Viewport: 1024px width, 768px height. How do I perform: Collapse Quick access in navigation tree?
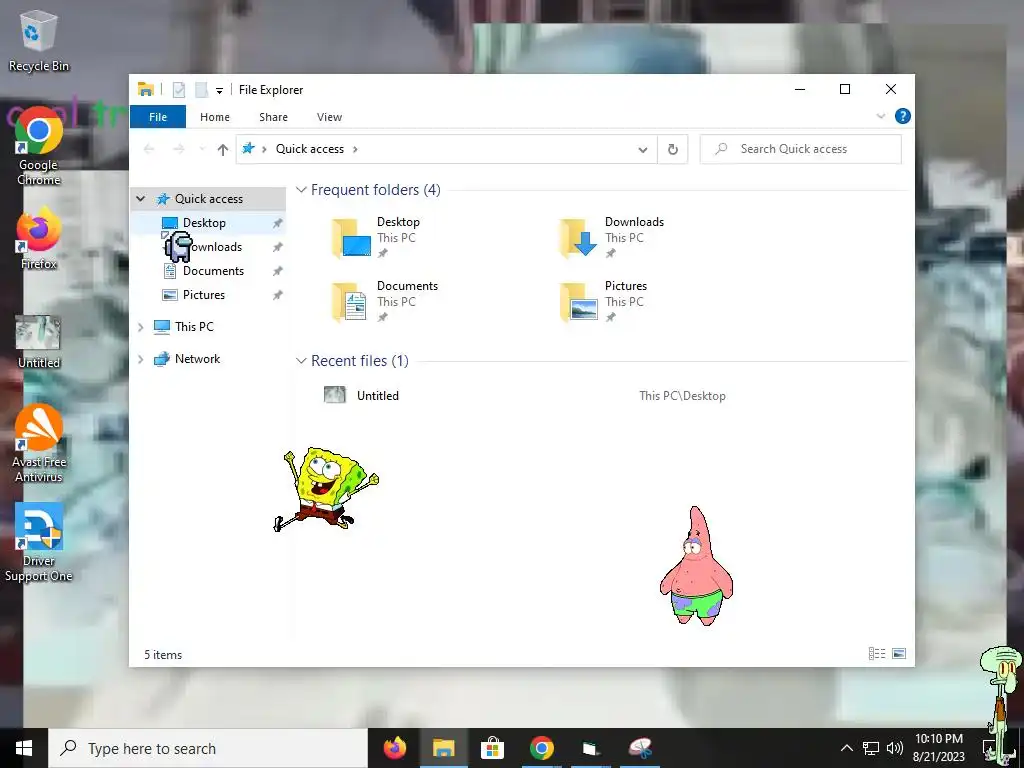[x=140, y=199]
